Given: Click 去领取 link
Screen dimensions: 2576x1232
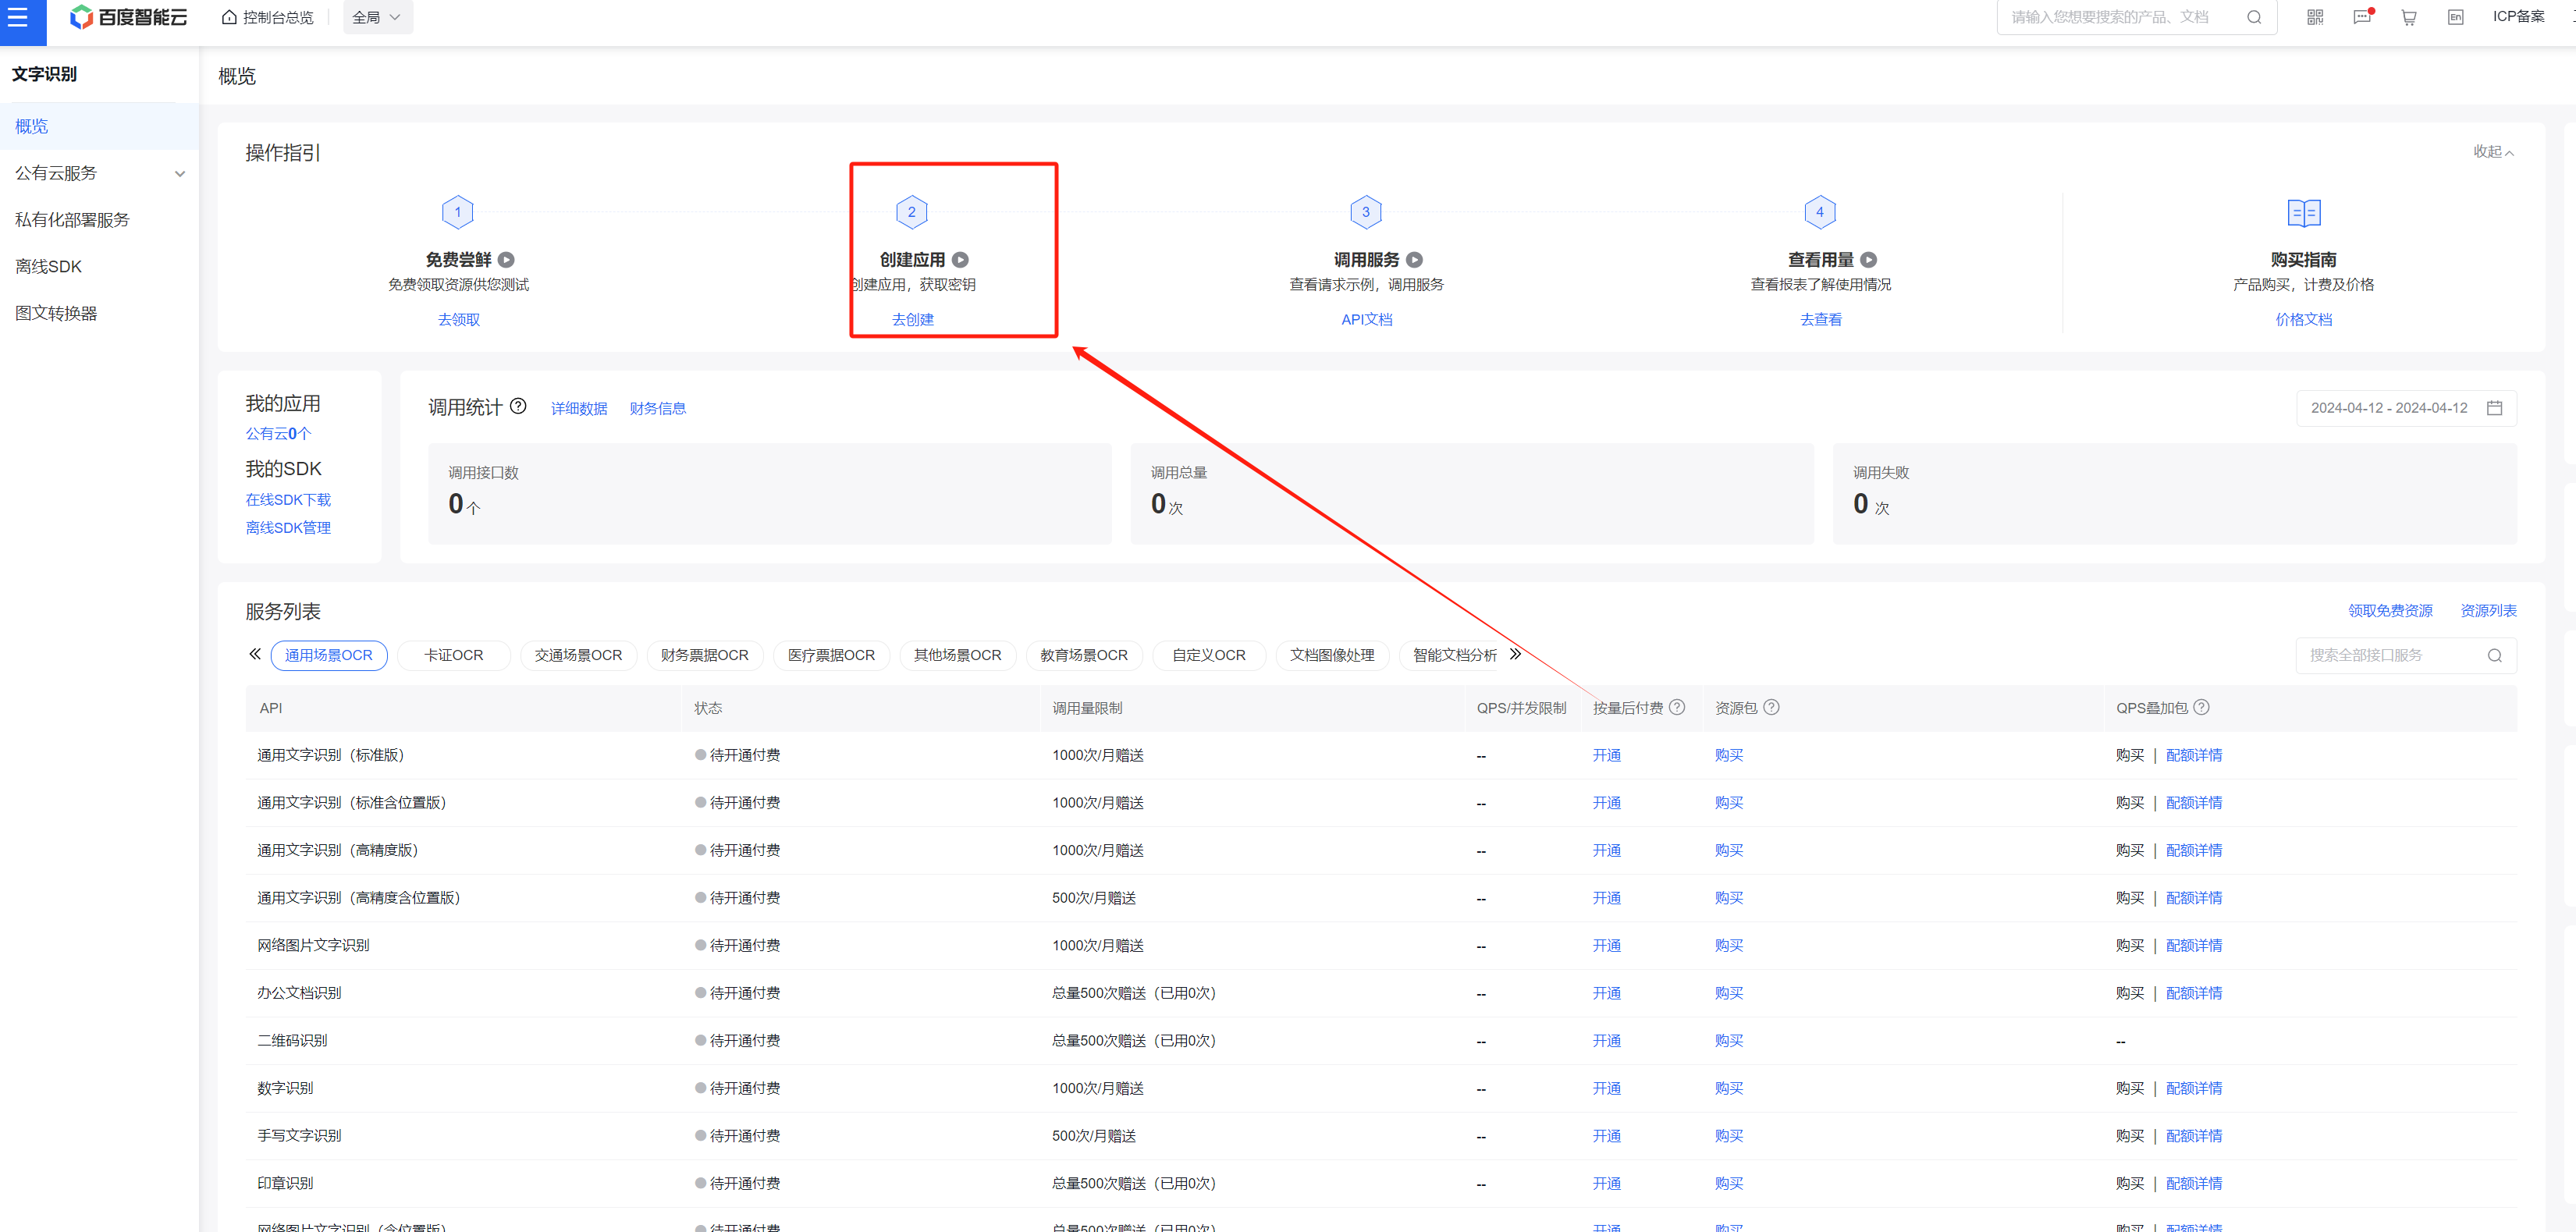Looking at the screenshot, I should pyautogui.click(x=459, y=320).
